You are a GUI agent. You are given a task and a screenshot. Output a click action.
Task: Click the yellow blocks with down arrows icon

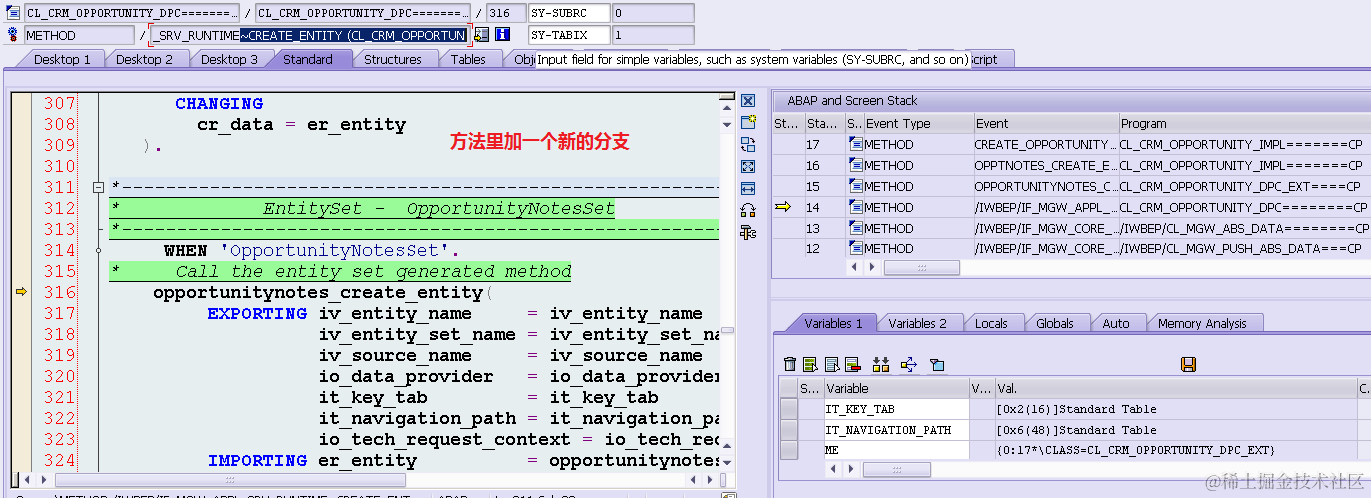881,365
